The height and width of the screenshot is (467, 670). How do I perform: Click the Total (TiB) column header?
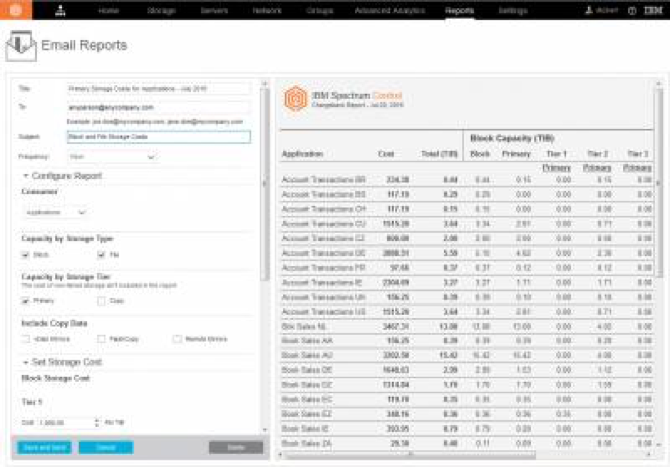click(x=439, y=154)
